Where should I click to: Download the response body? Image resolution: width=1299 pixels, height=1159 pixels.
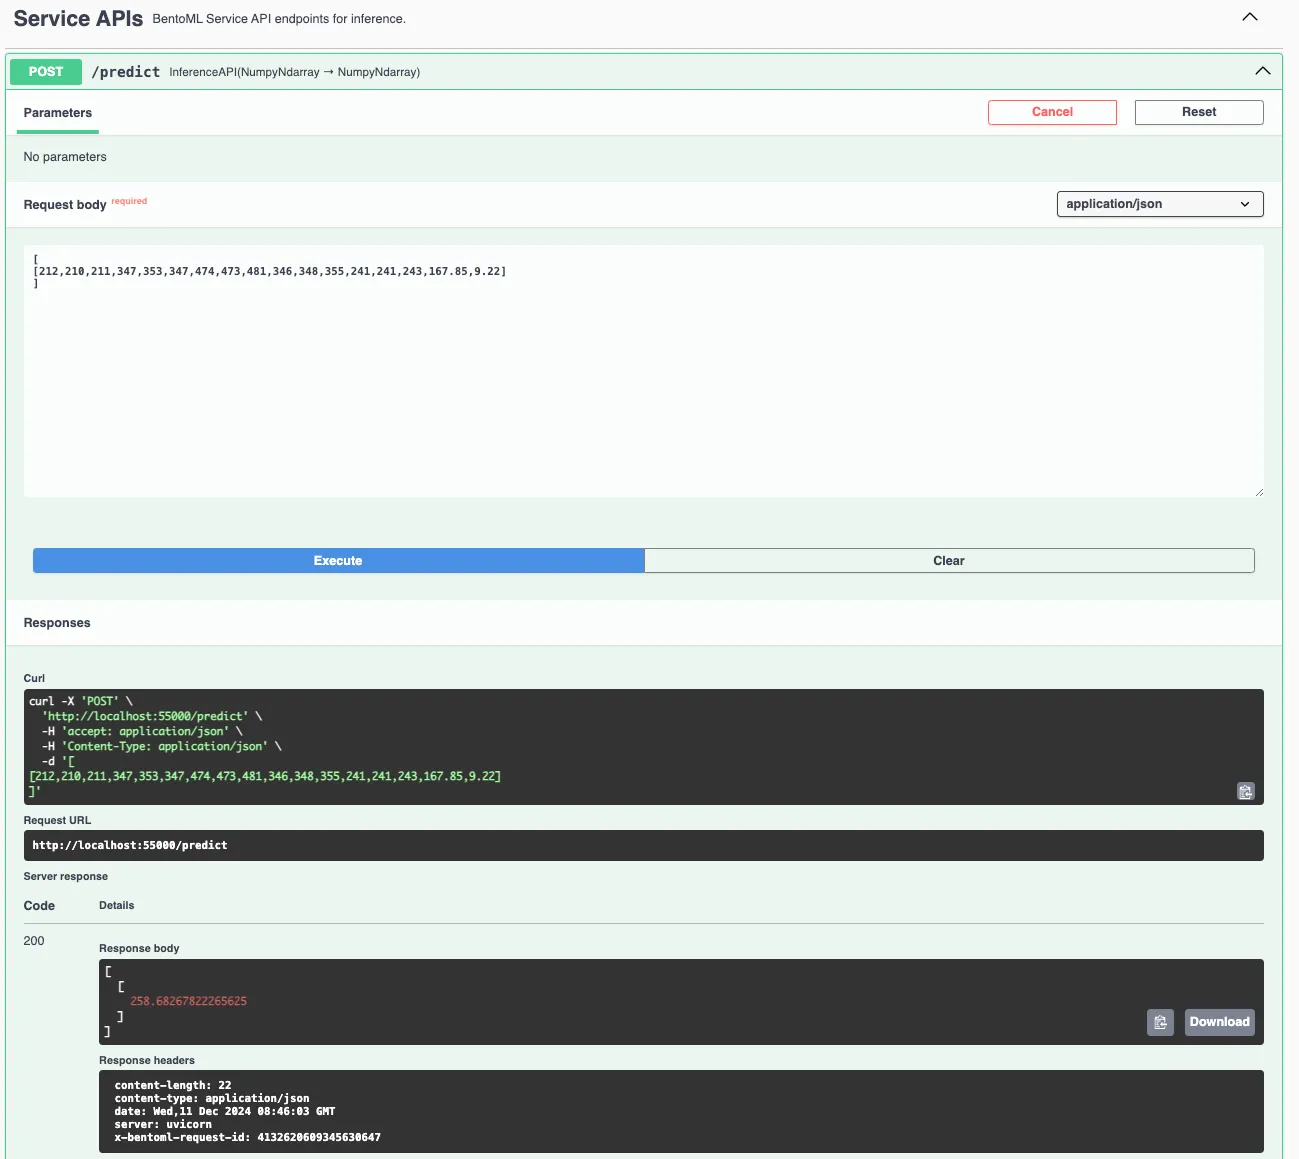click(1219, 1022)
